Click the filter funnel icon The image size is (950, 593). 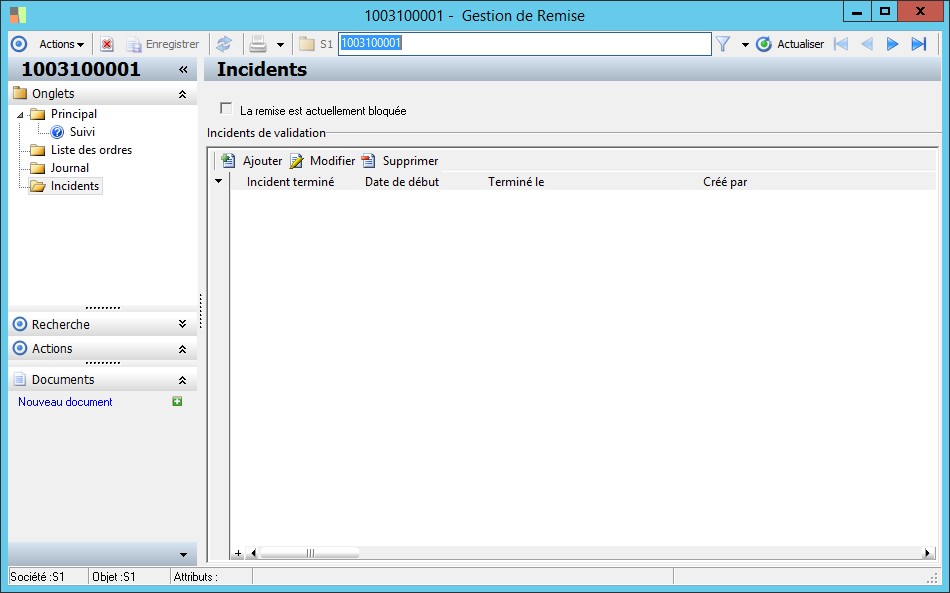722,44
